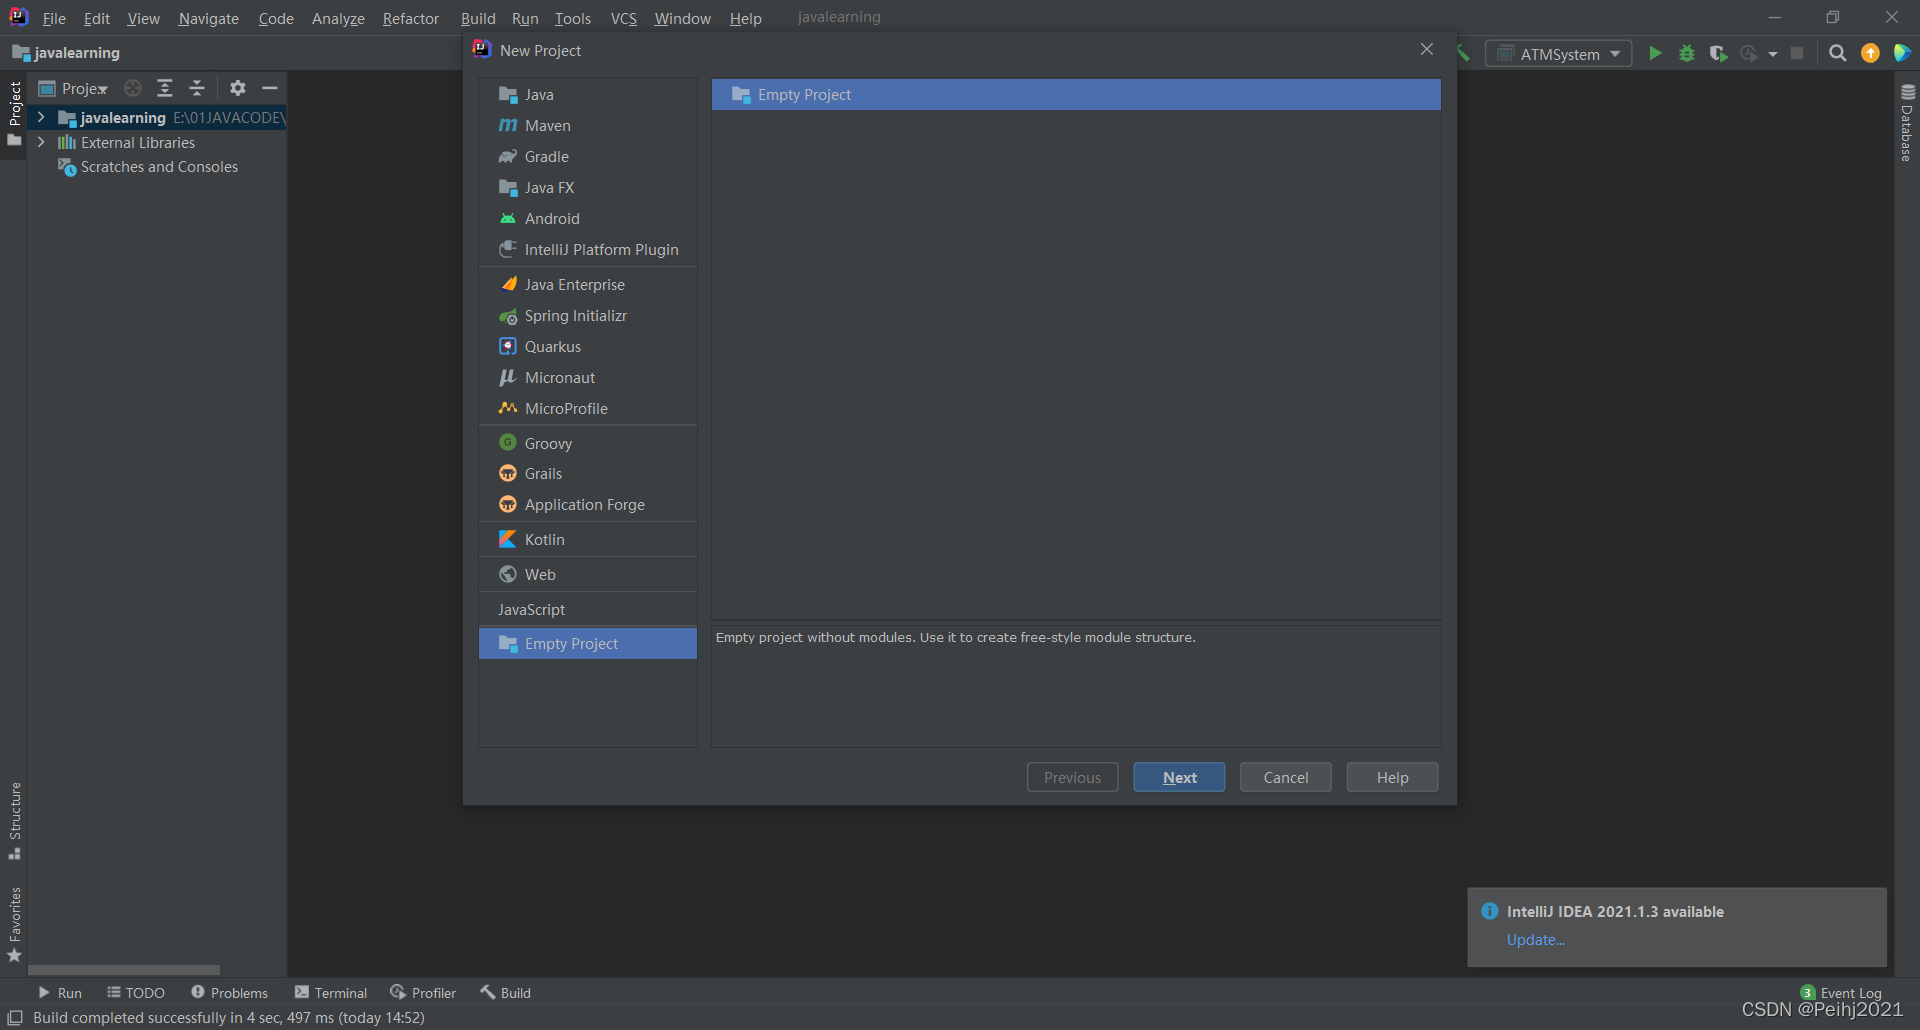This screenshot has height=1030, width=1920.
Task: Open the Structure side panel
Action: click(x=15, y=820)
